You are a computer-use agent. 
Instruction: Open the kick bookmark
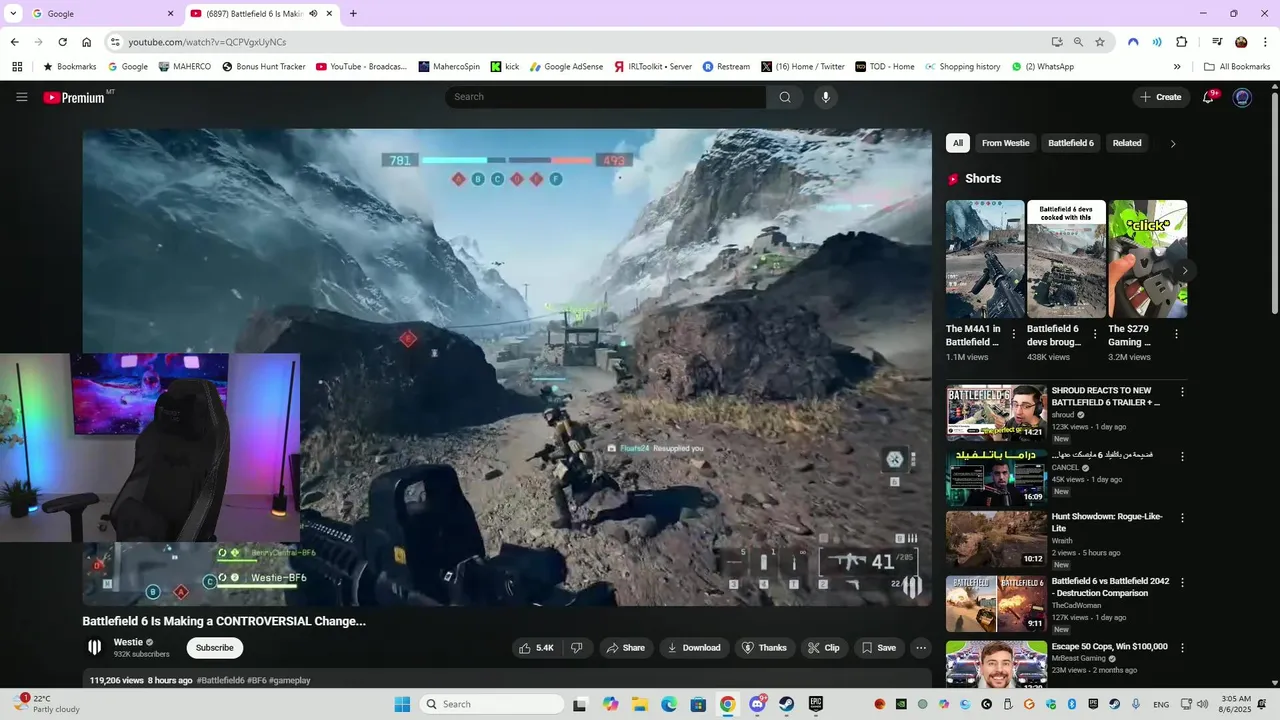(505, 67)
